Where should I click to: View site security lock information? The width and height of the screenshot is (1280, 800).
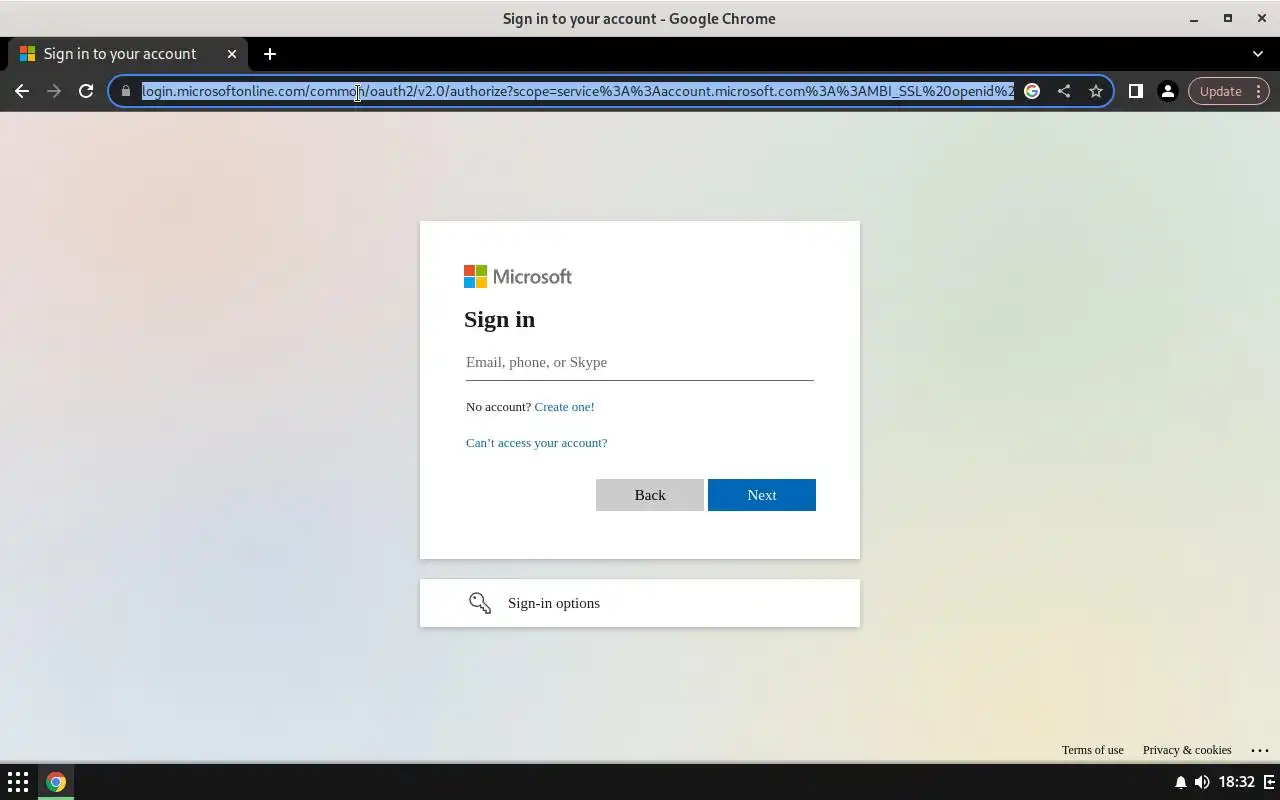(x=125, y=91)
